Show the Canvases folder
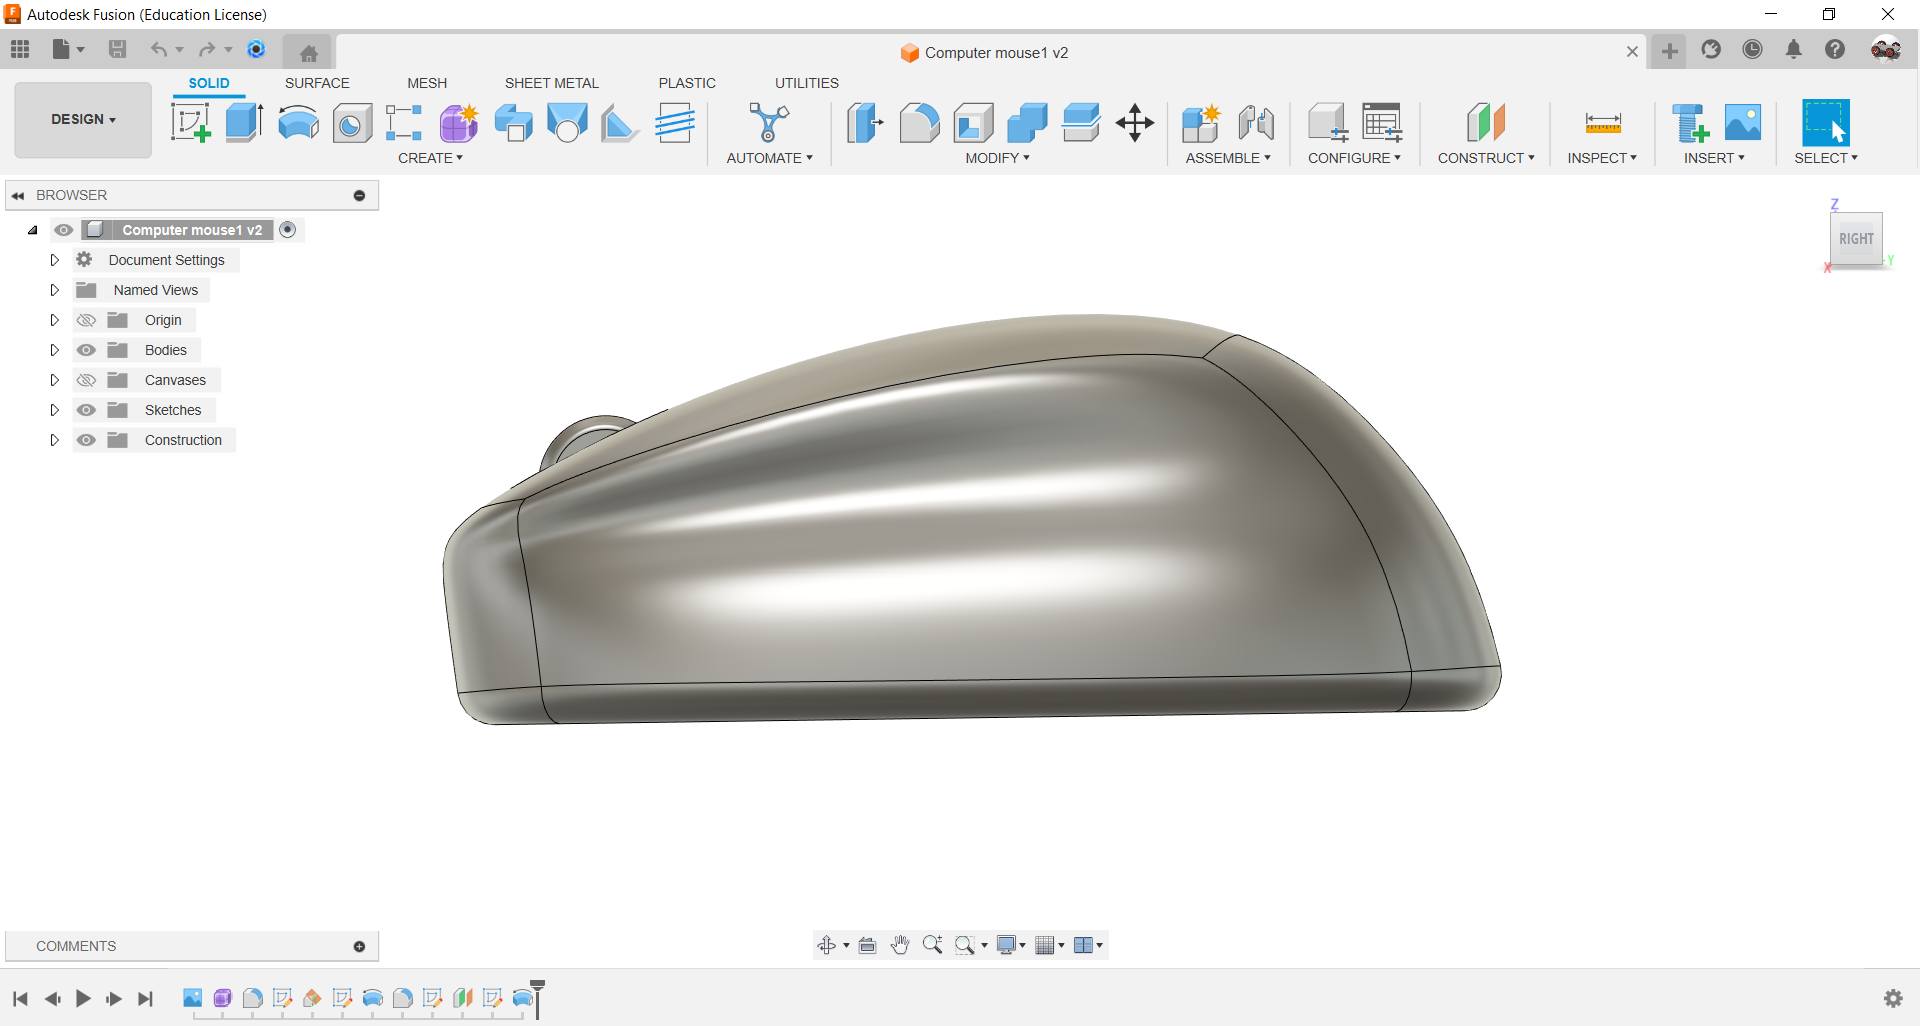The width and height of the screenshot is (1920, 1026). tap(86, 380)
